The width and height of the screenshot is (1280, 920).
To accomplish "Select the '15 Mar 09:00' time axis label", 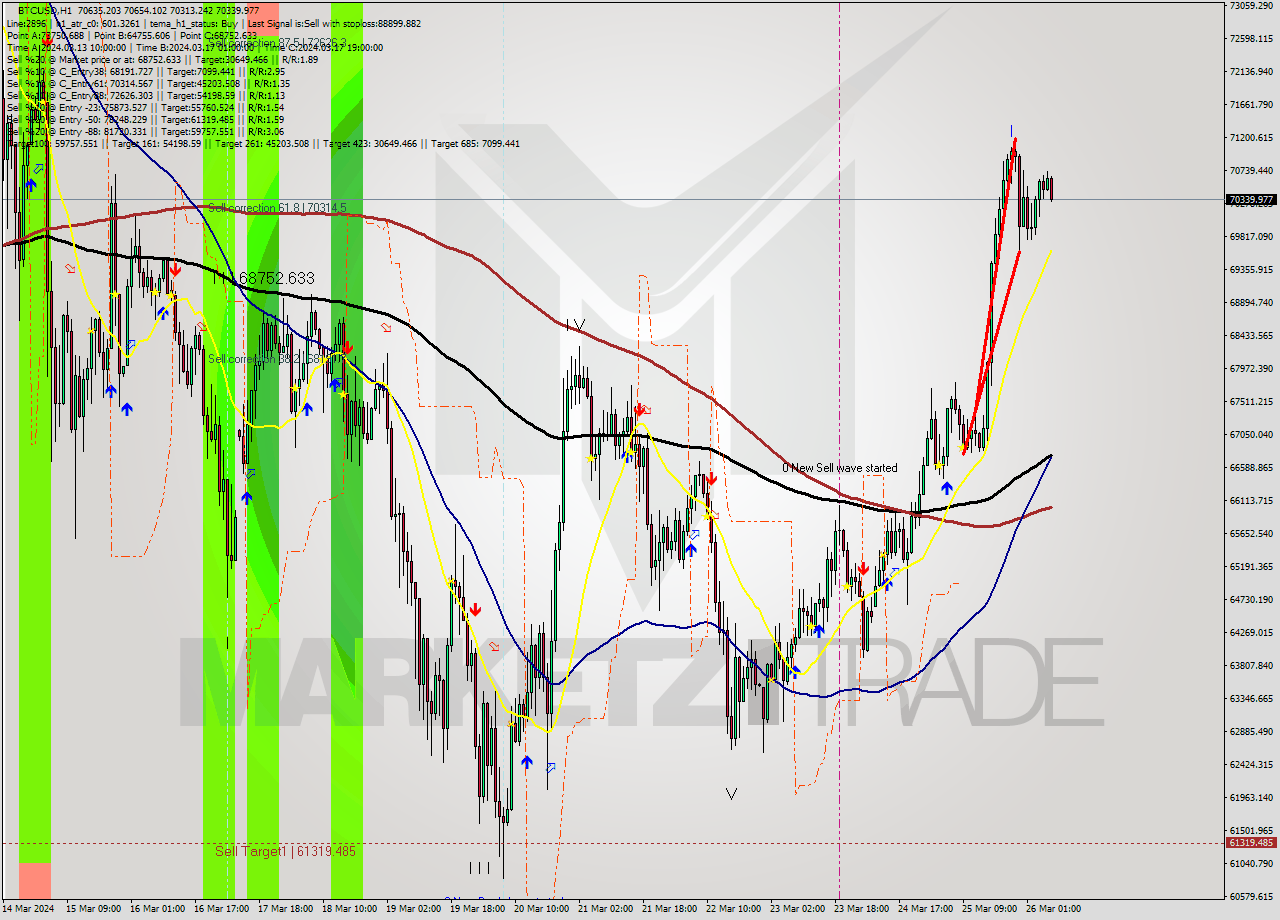I will [x=93, y=909].
